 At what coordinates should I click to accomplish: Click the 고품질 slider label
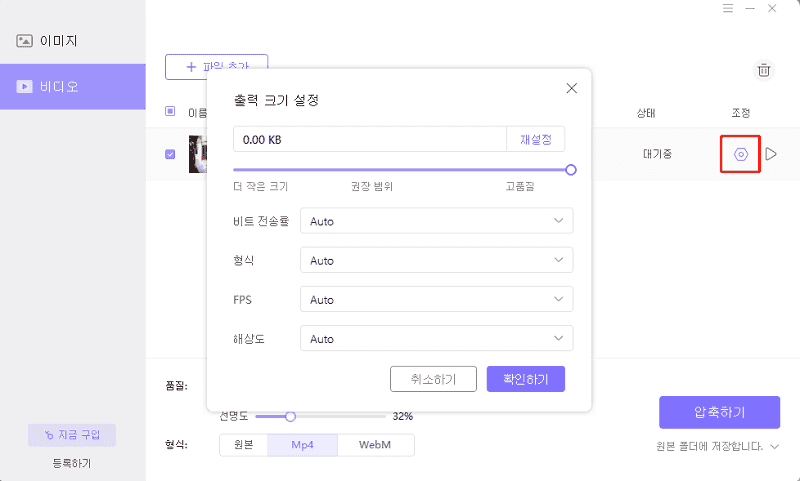pos(520,187)
